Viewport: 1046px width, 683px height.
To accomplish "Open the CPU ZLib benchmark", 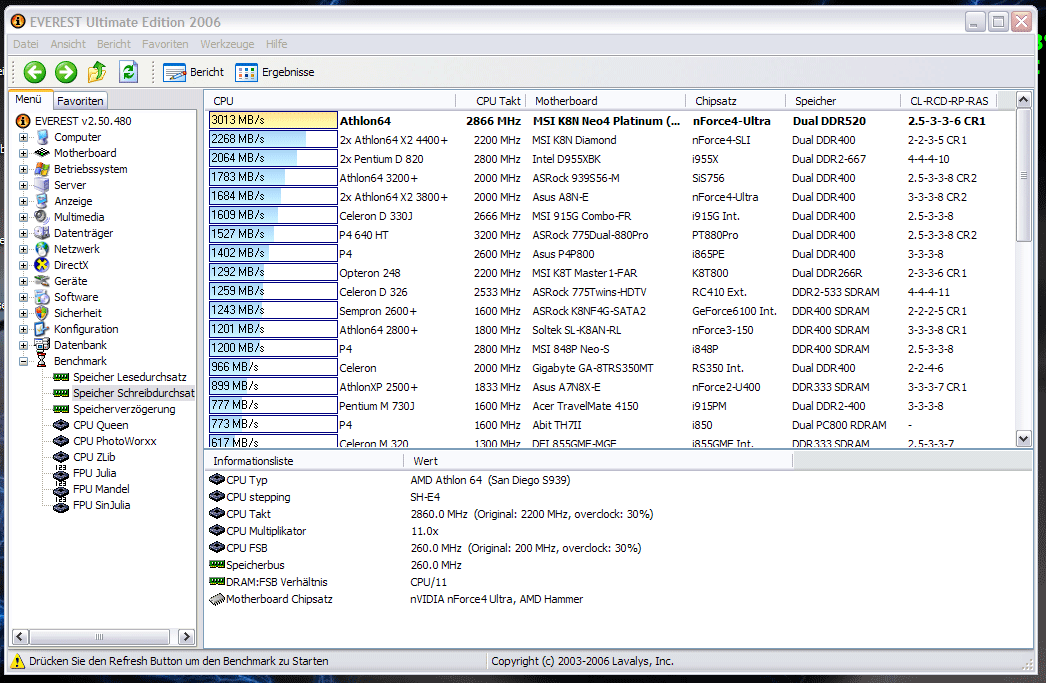I will point(94,457).
